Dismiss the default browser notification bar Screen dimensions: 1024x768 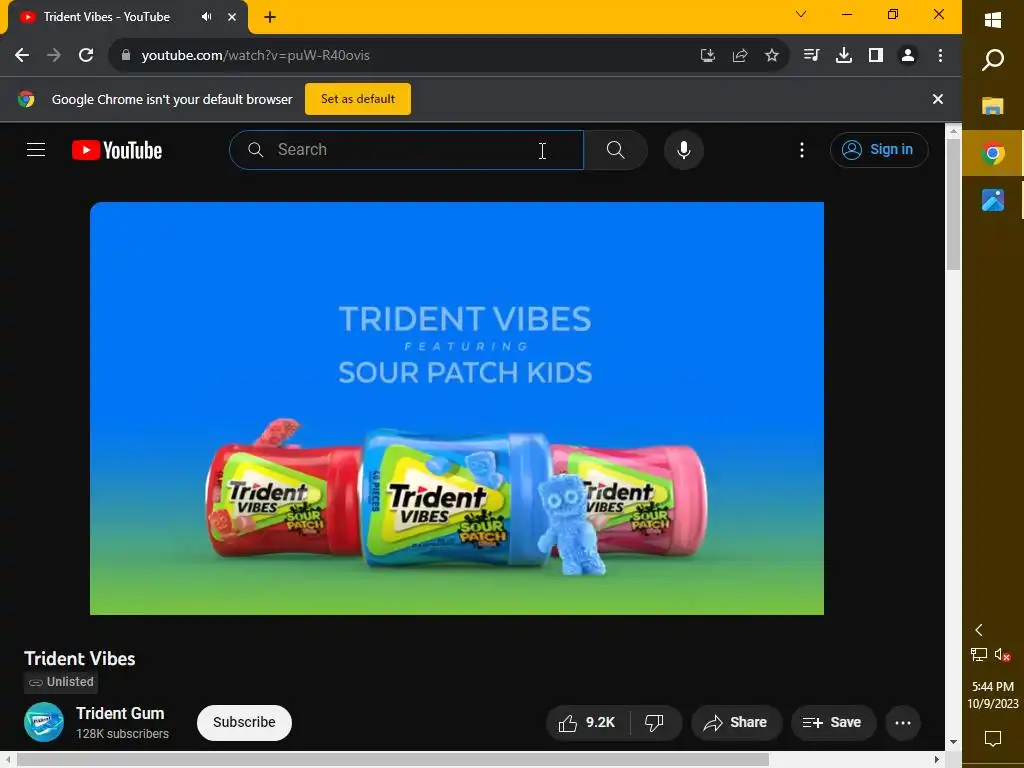tap(938, 99)
